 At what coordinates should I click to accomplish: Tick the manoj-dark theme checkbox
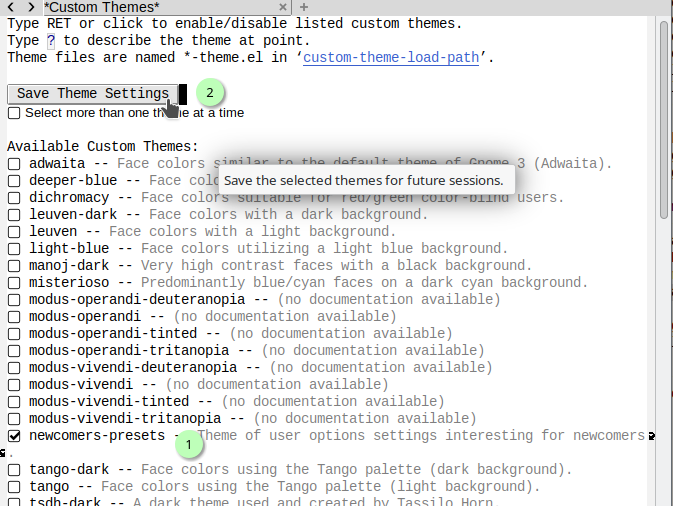[x=14, y=265]
